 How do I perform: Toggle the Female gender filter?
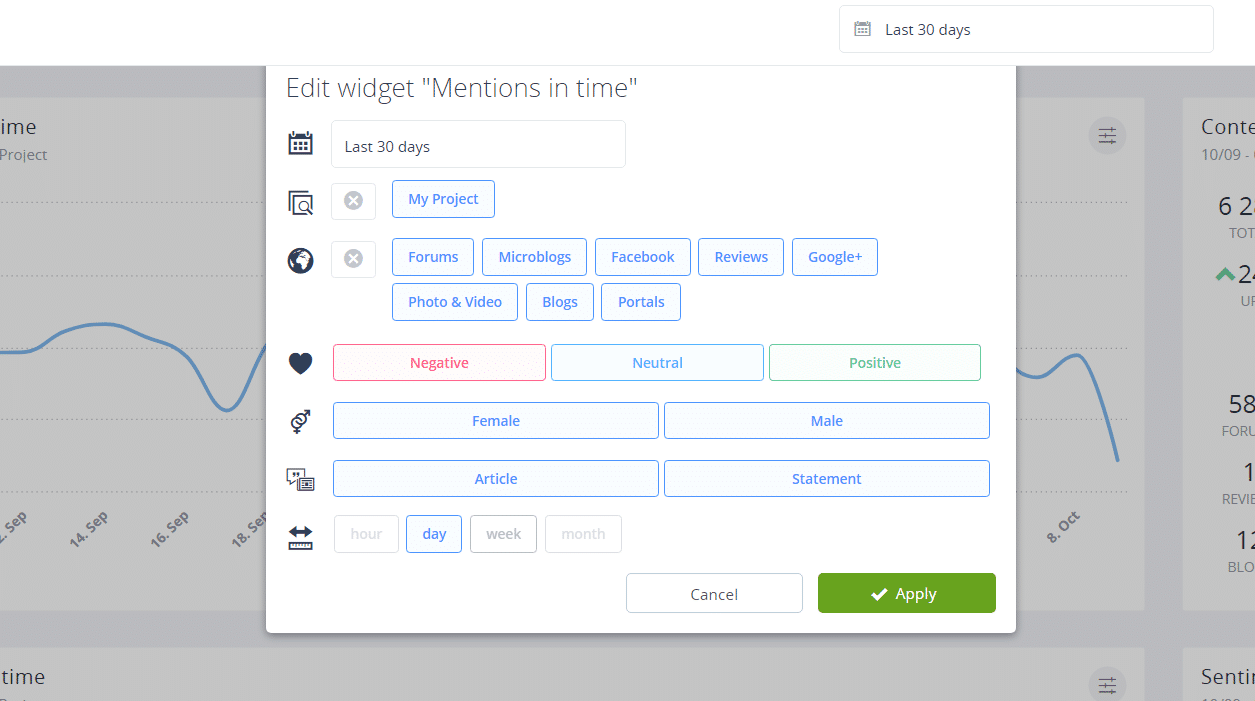click(495, 421)
